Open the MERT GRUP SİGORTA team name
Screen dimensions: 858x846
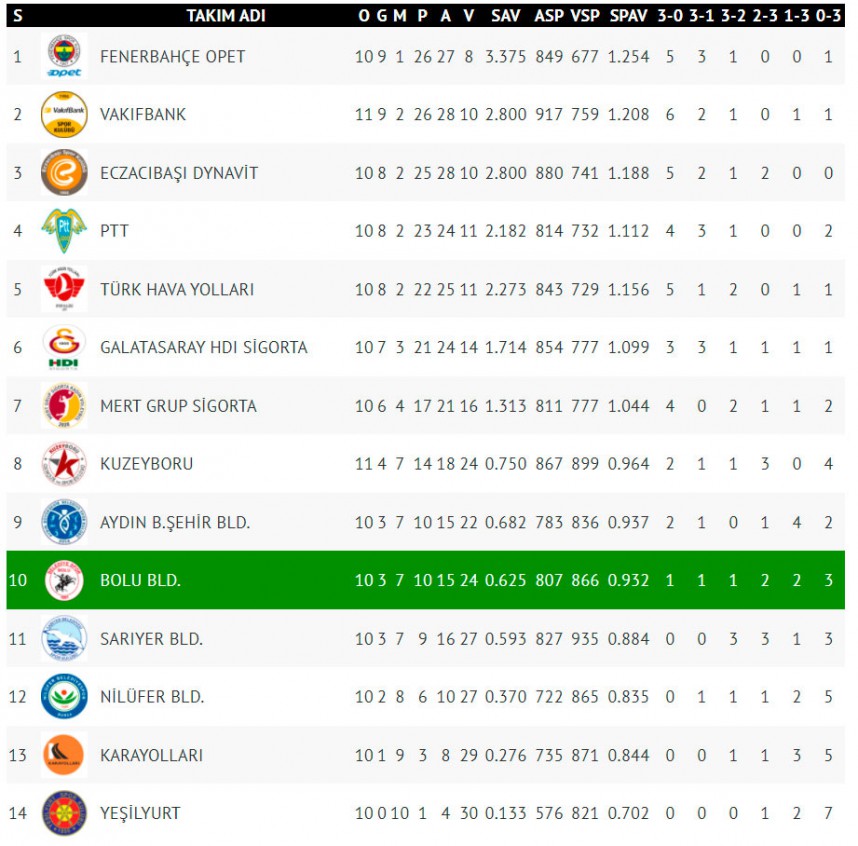[x=178, y=406]
